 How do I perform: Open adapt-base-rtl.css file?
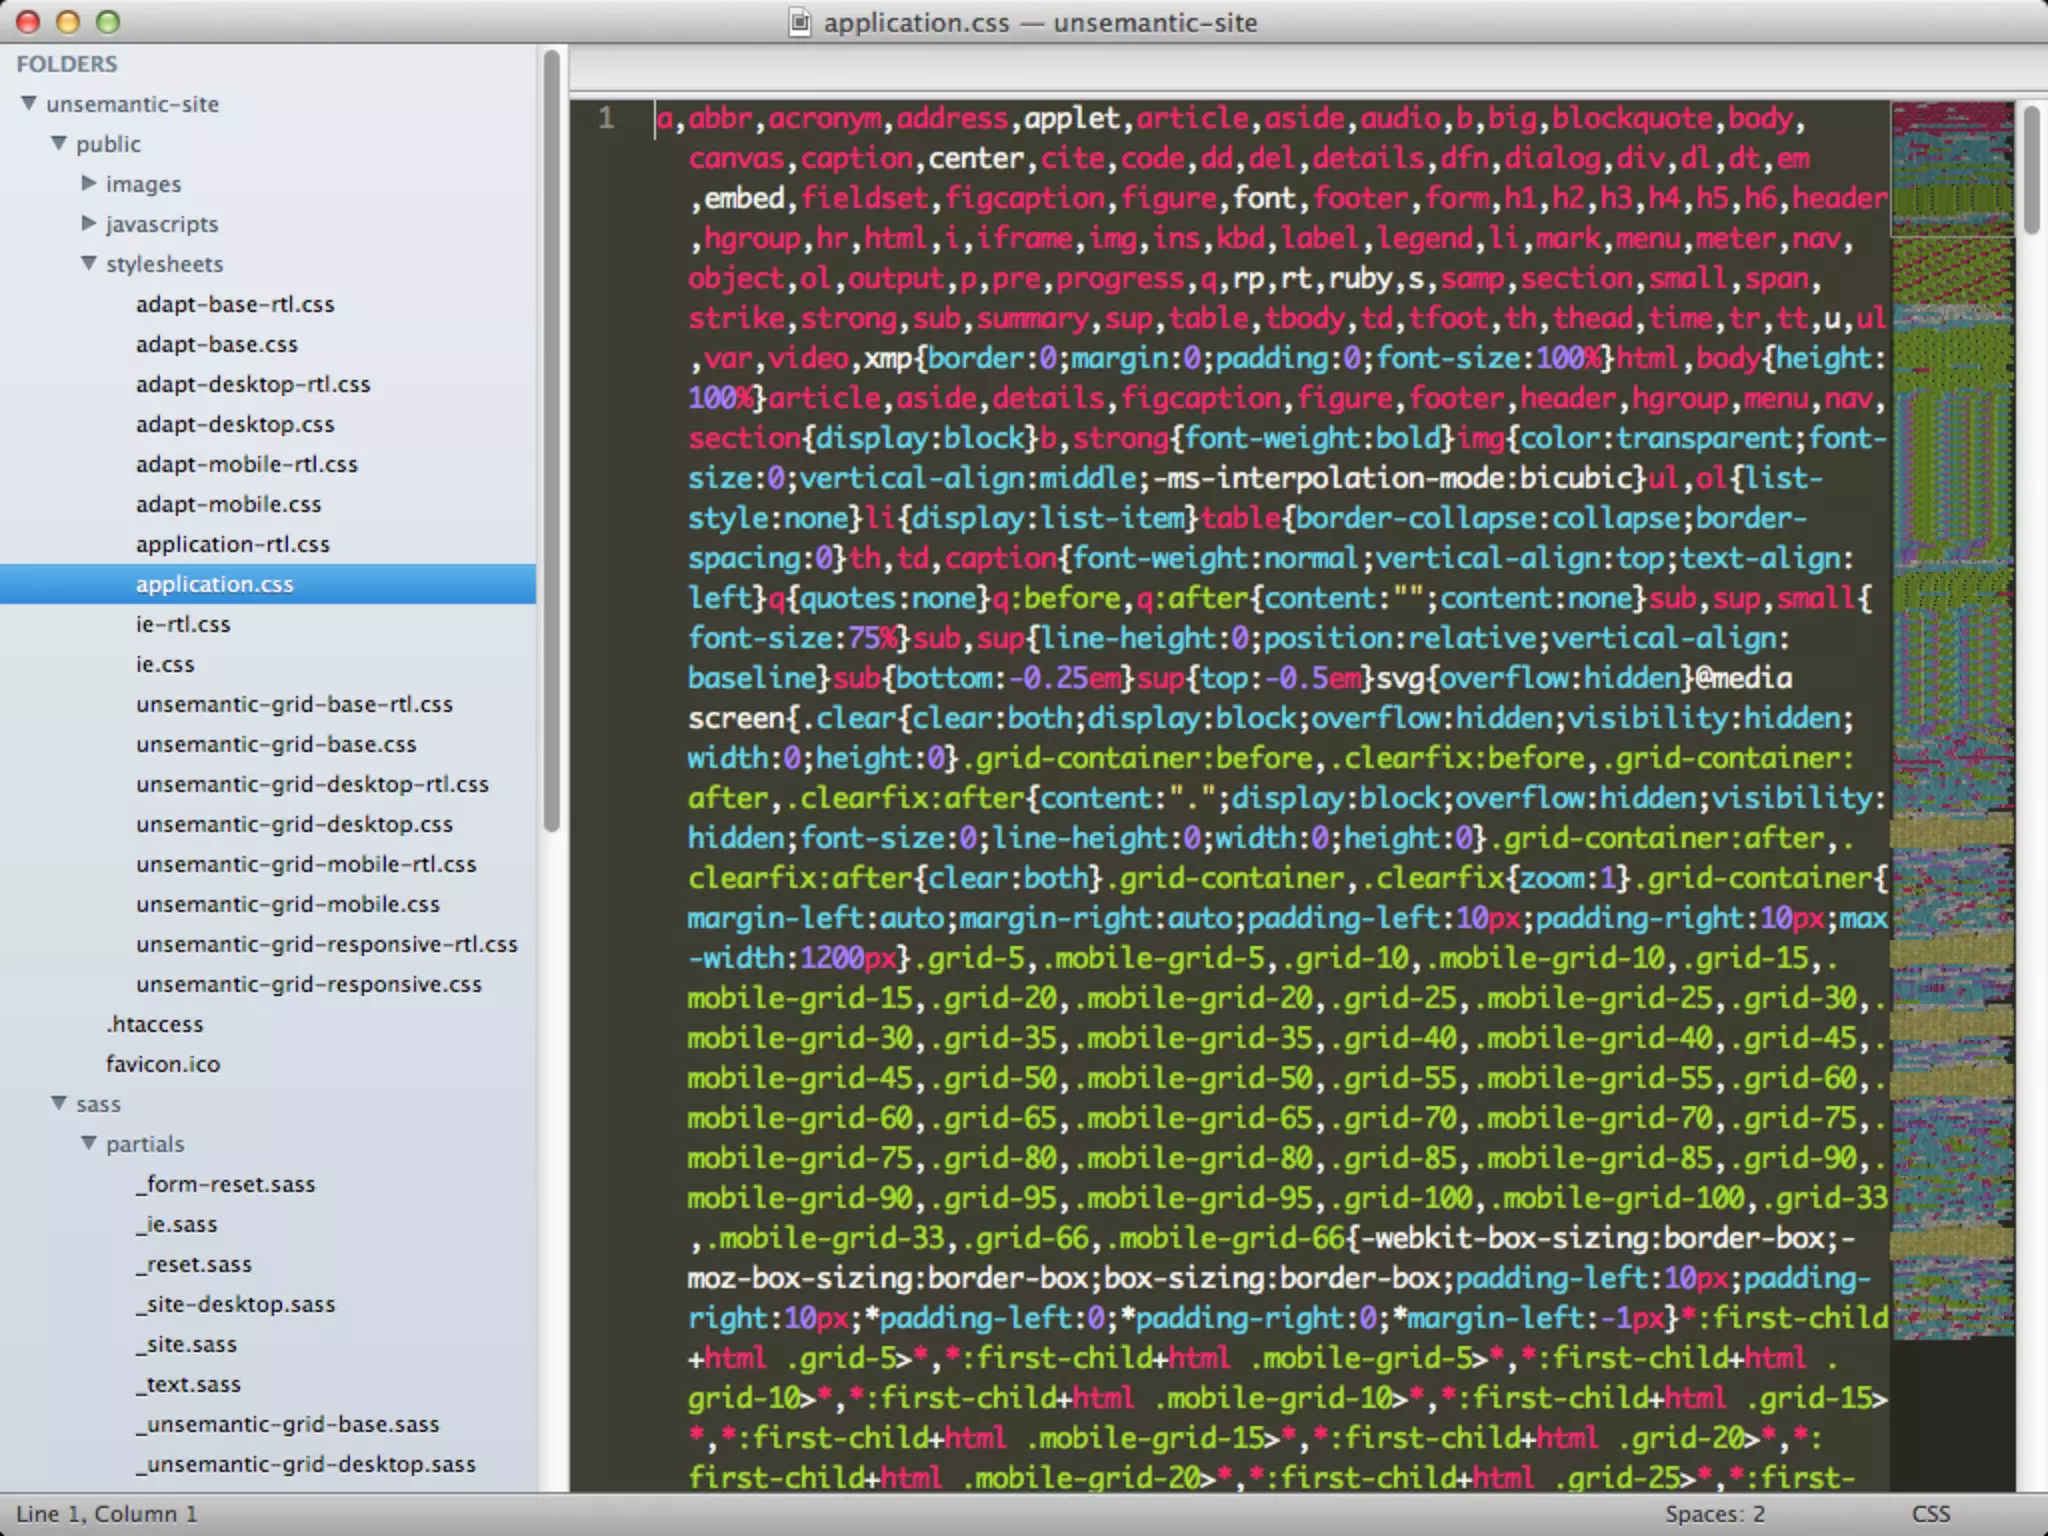point(235,304)
